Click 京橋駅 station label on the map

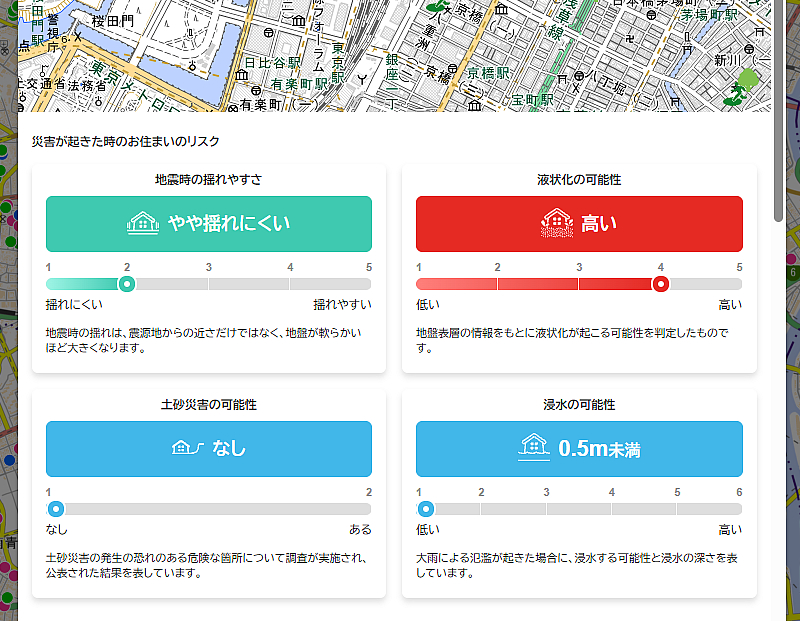pos(488,73)
